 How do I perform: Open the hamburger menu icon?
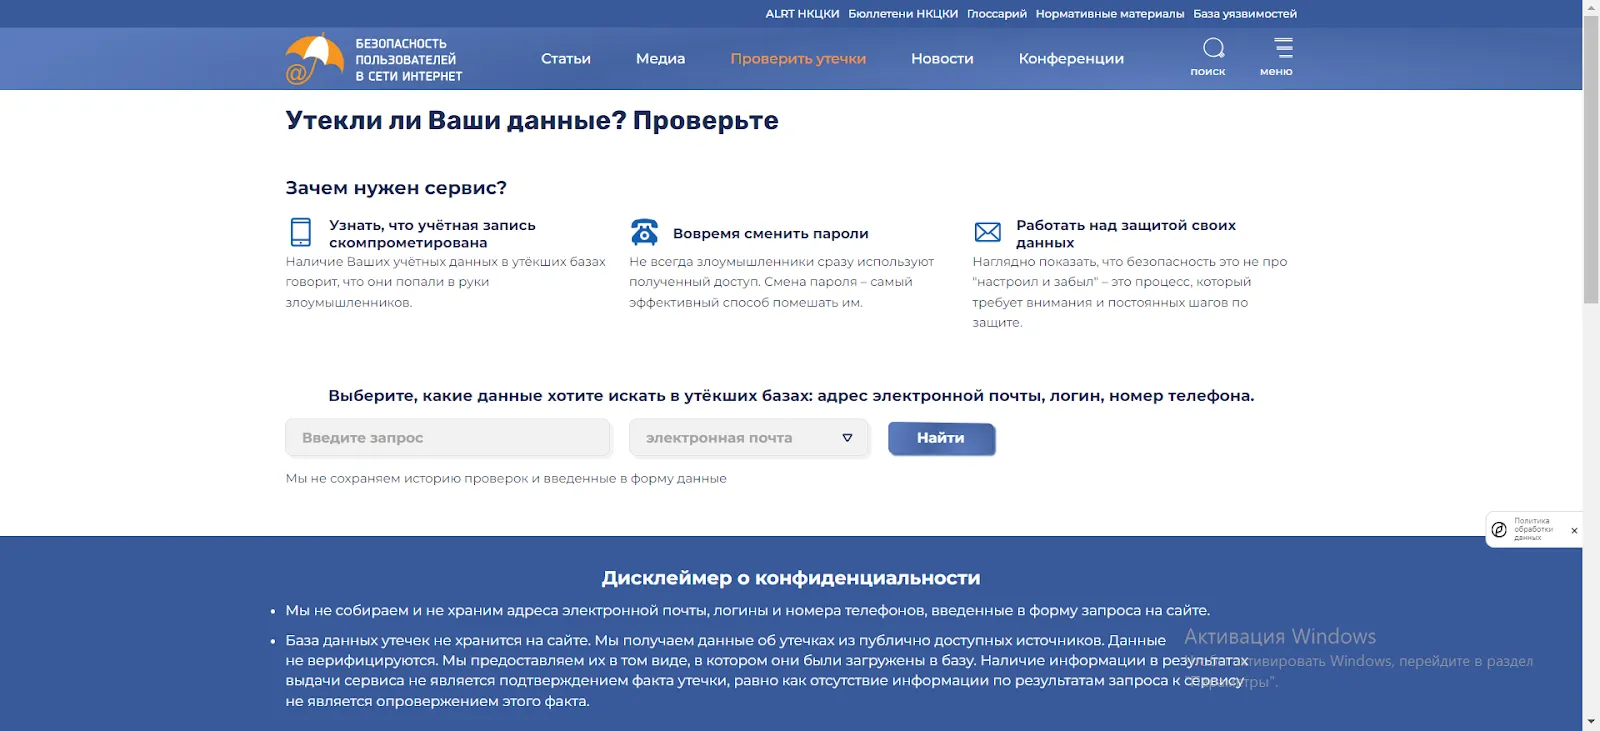click(x=1283, y=48)
